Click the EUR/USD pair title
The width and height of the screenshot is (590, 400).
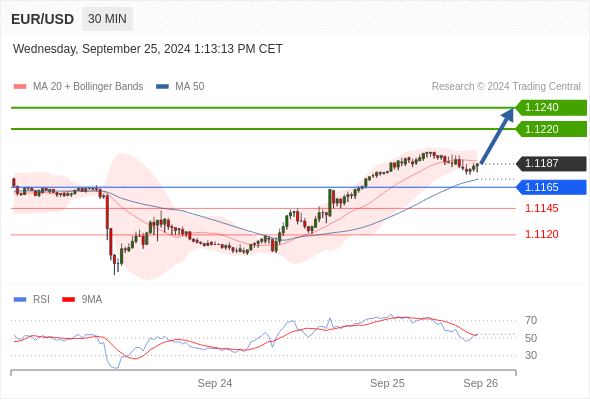point(43,19)
